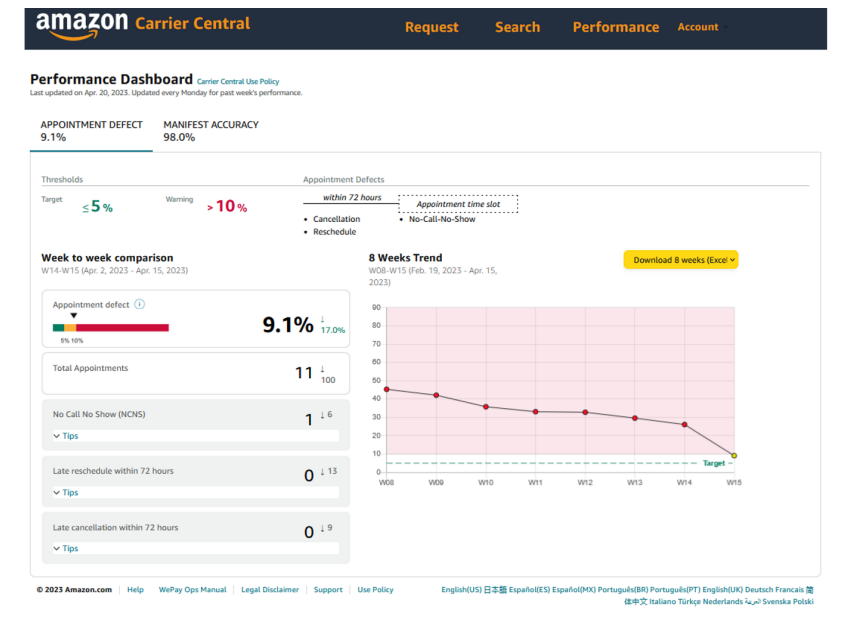Click the Appointment defect info icon
Viewport: 846px width, 625px height.
[x=140, y=304]
